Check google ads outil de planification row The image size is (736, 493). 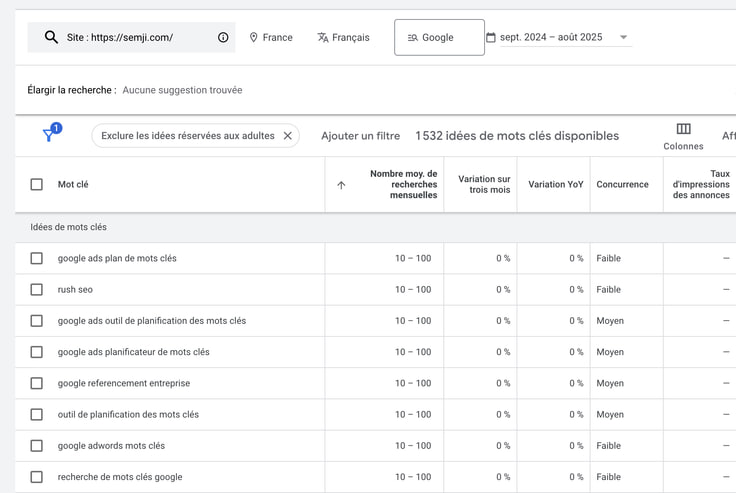coord(37,321)
